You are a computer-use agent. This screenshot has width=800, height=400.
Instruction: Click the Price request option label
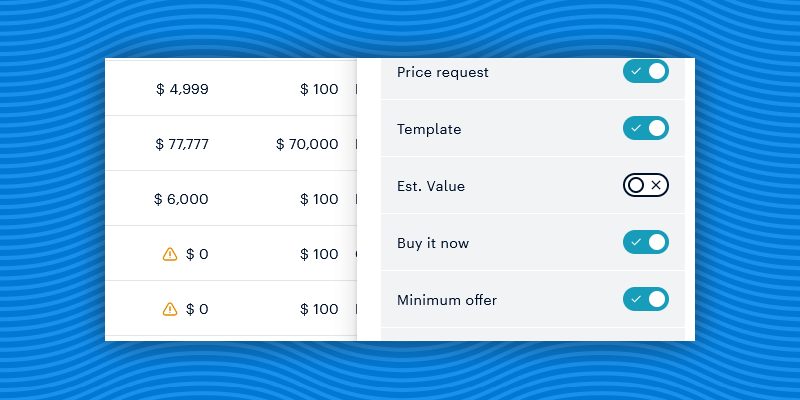point(443,72)
